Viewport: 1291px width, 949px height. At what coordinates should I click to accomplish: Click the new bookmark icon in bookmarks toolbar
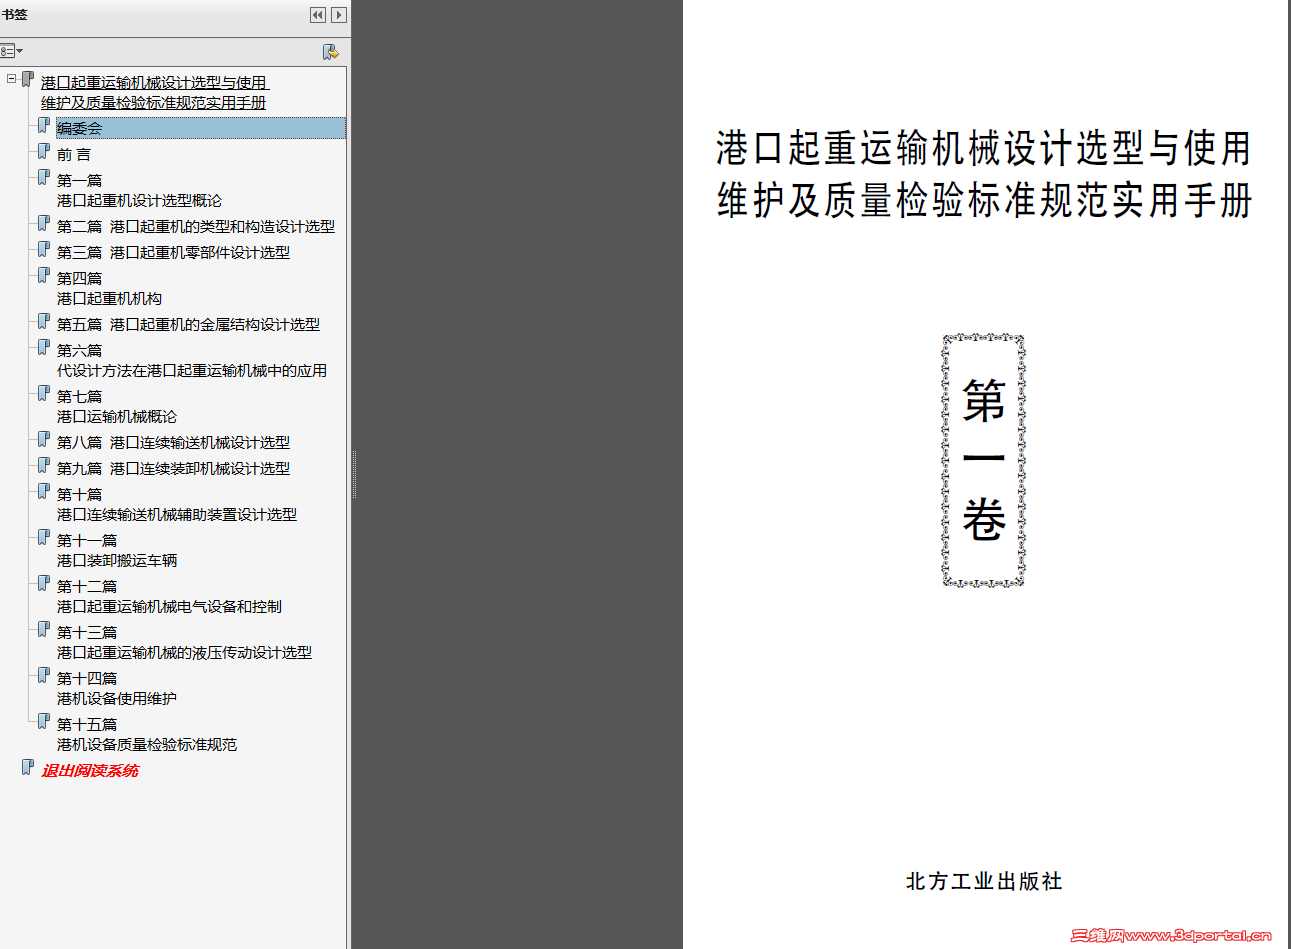330,51
